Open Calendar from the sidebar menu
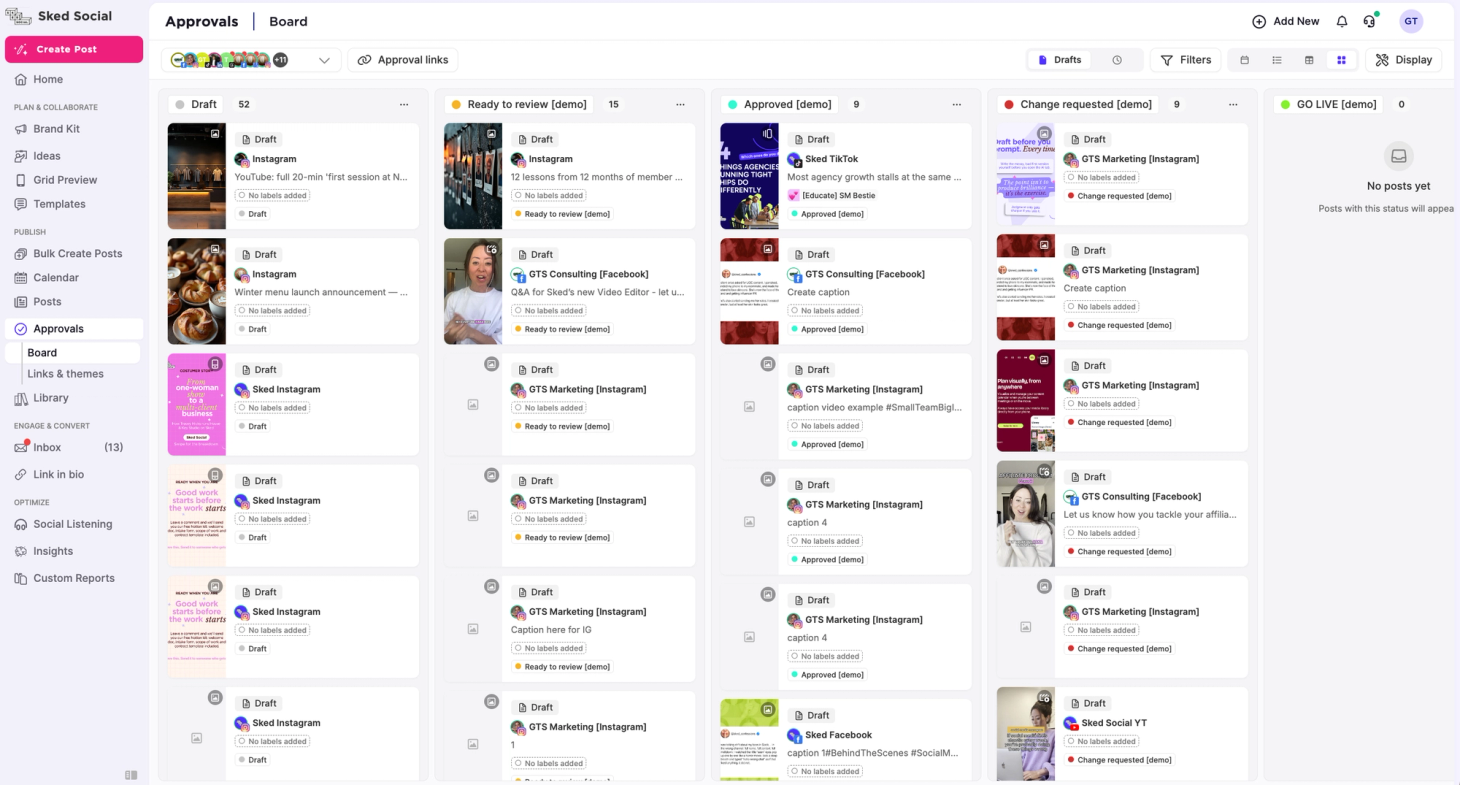 click(x=56, y=278)
